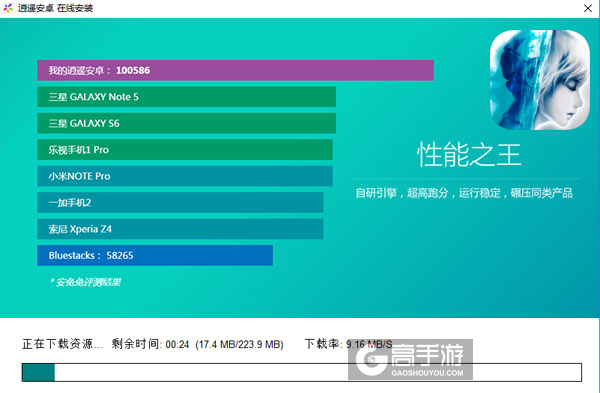Click the 17.4 MB/223.9 MB size text
This screenshot has height=393, width=600.
pos(240,345)
